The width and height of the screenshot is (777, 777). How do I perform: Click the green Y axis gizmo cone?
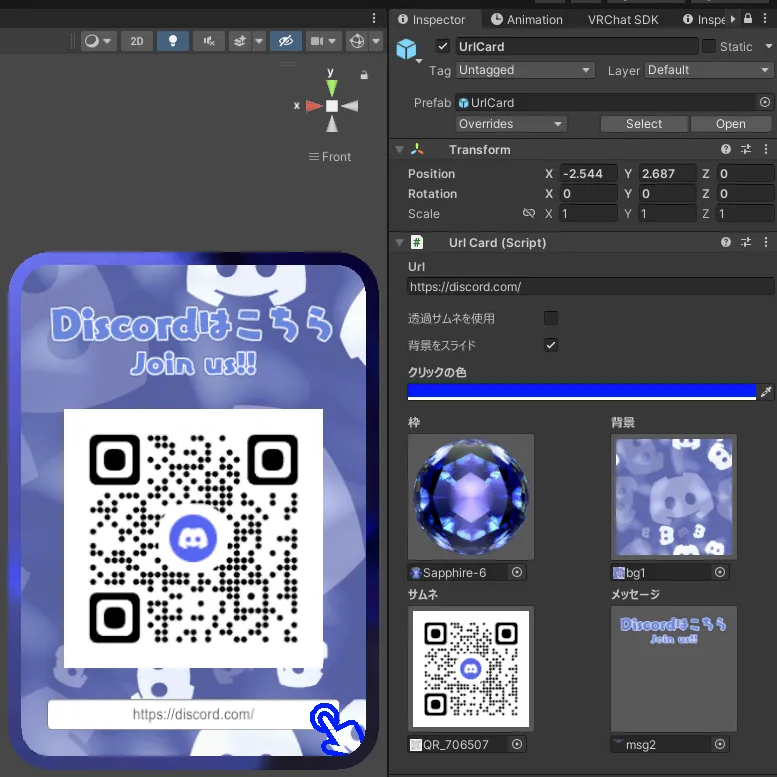332,88
